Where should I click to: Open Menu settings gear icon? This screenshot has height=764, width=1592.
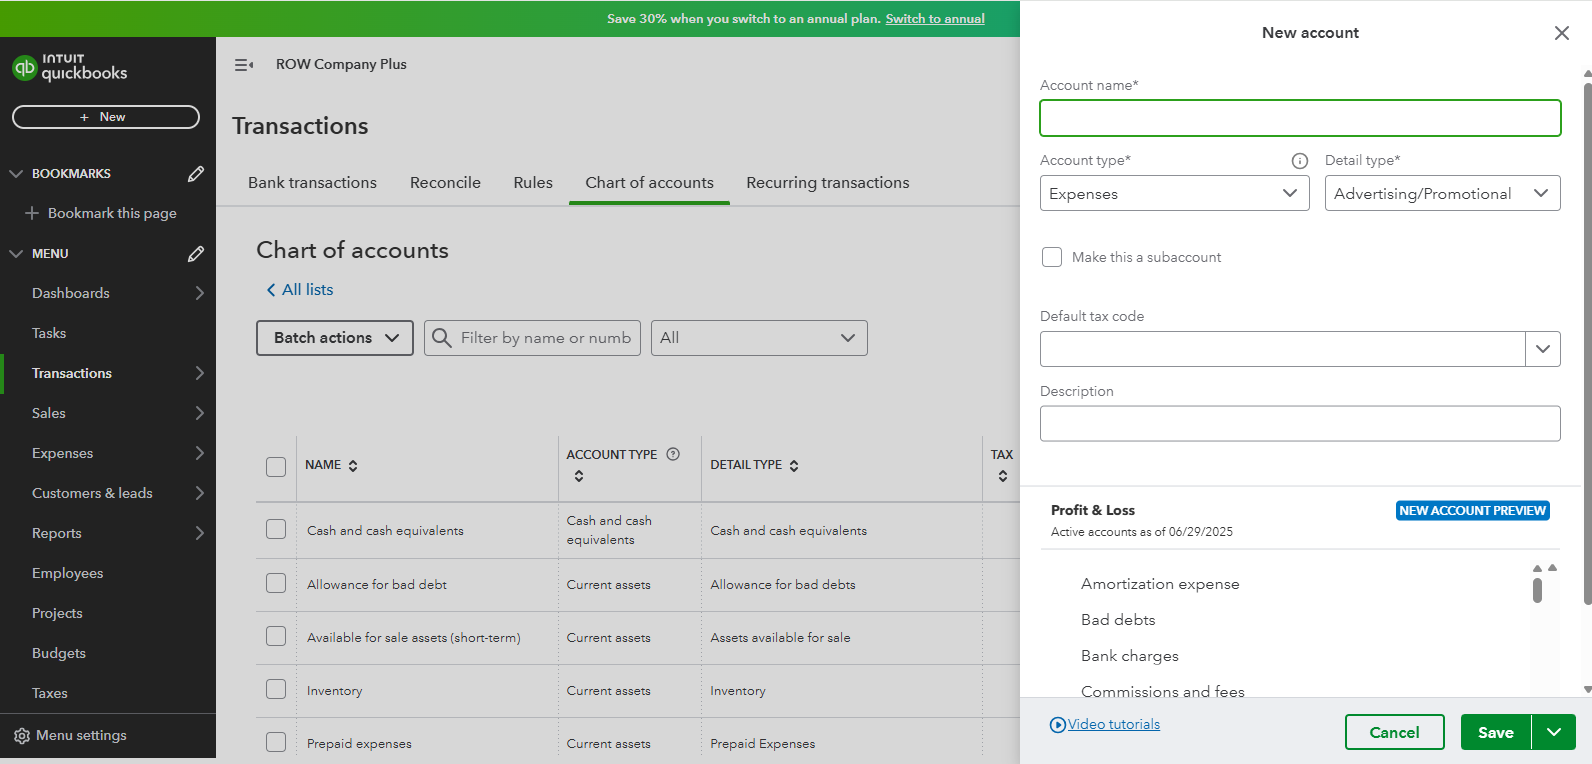[x=22, y=736]
